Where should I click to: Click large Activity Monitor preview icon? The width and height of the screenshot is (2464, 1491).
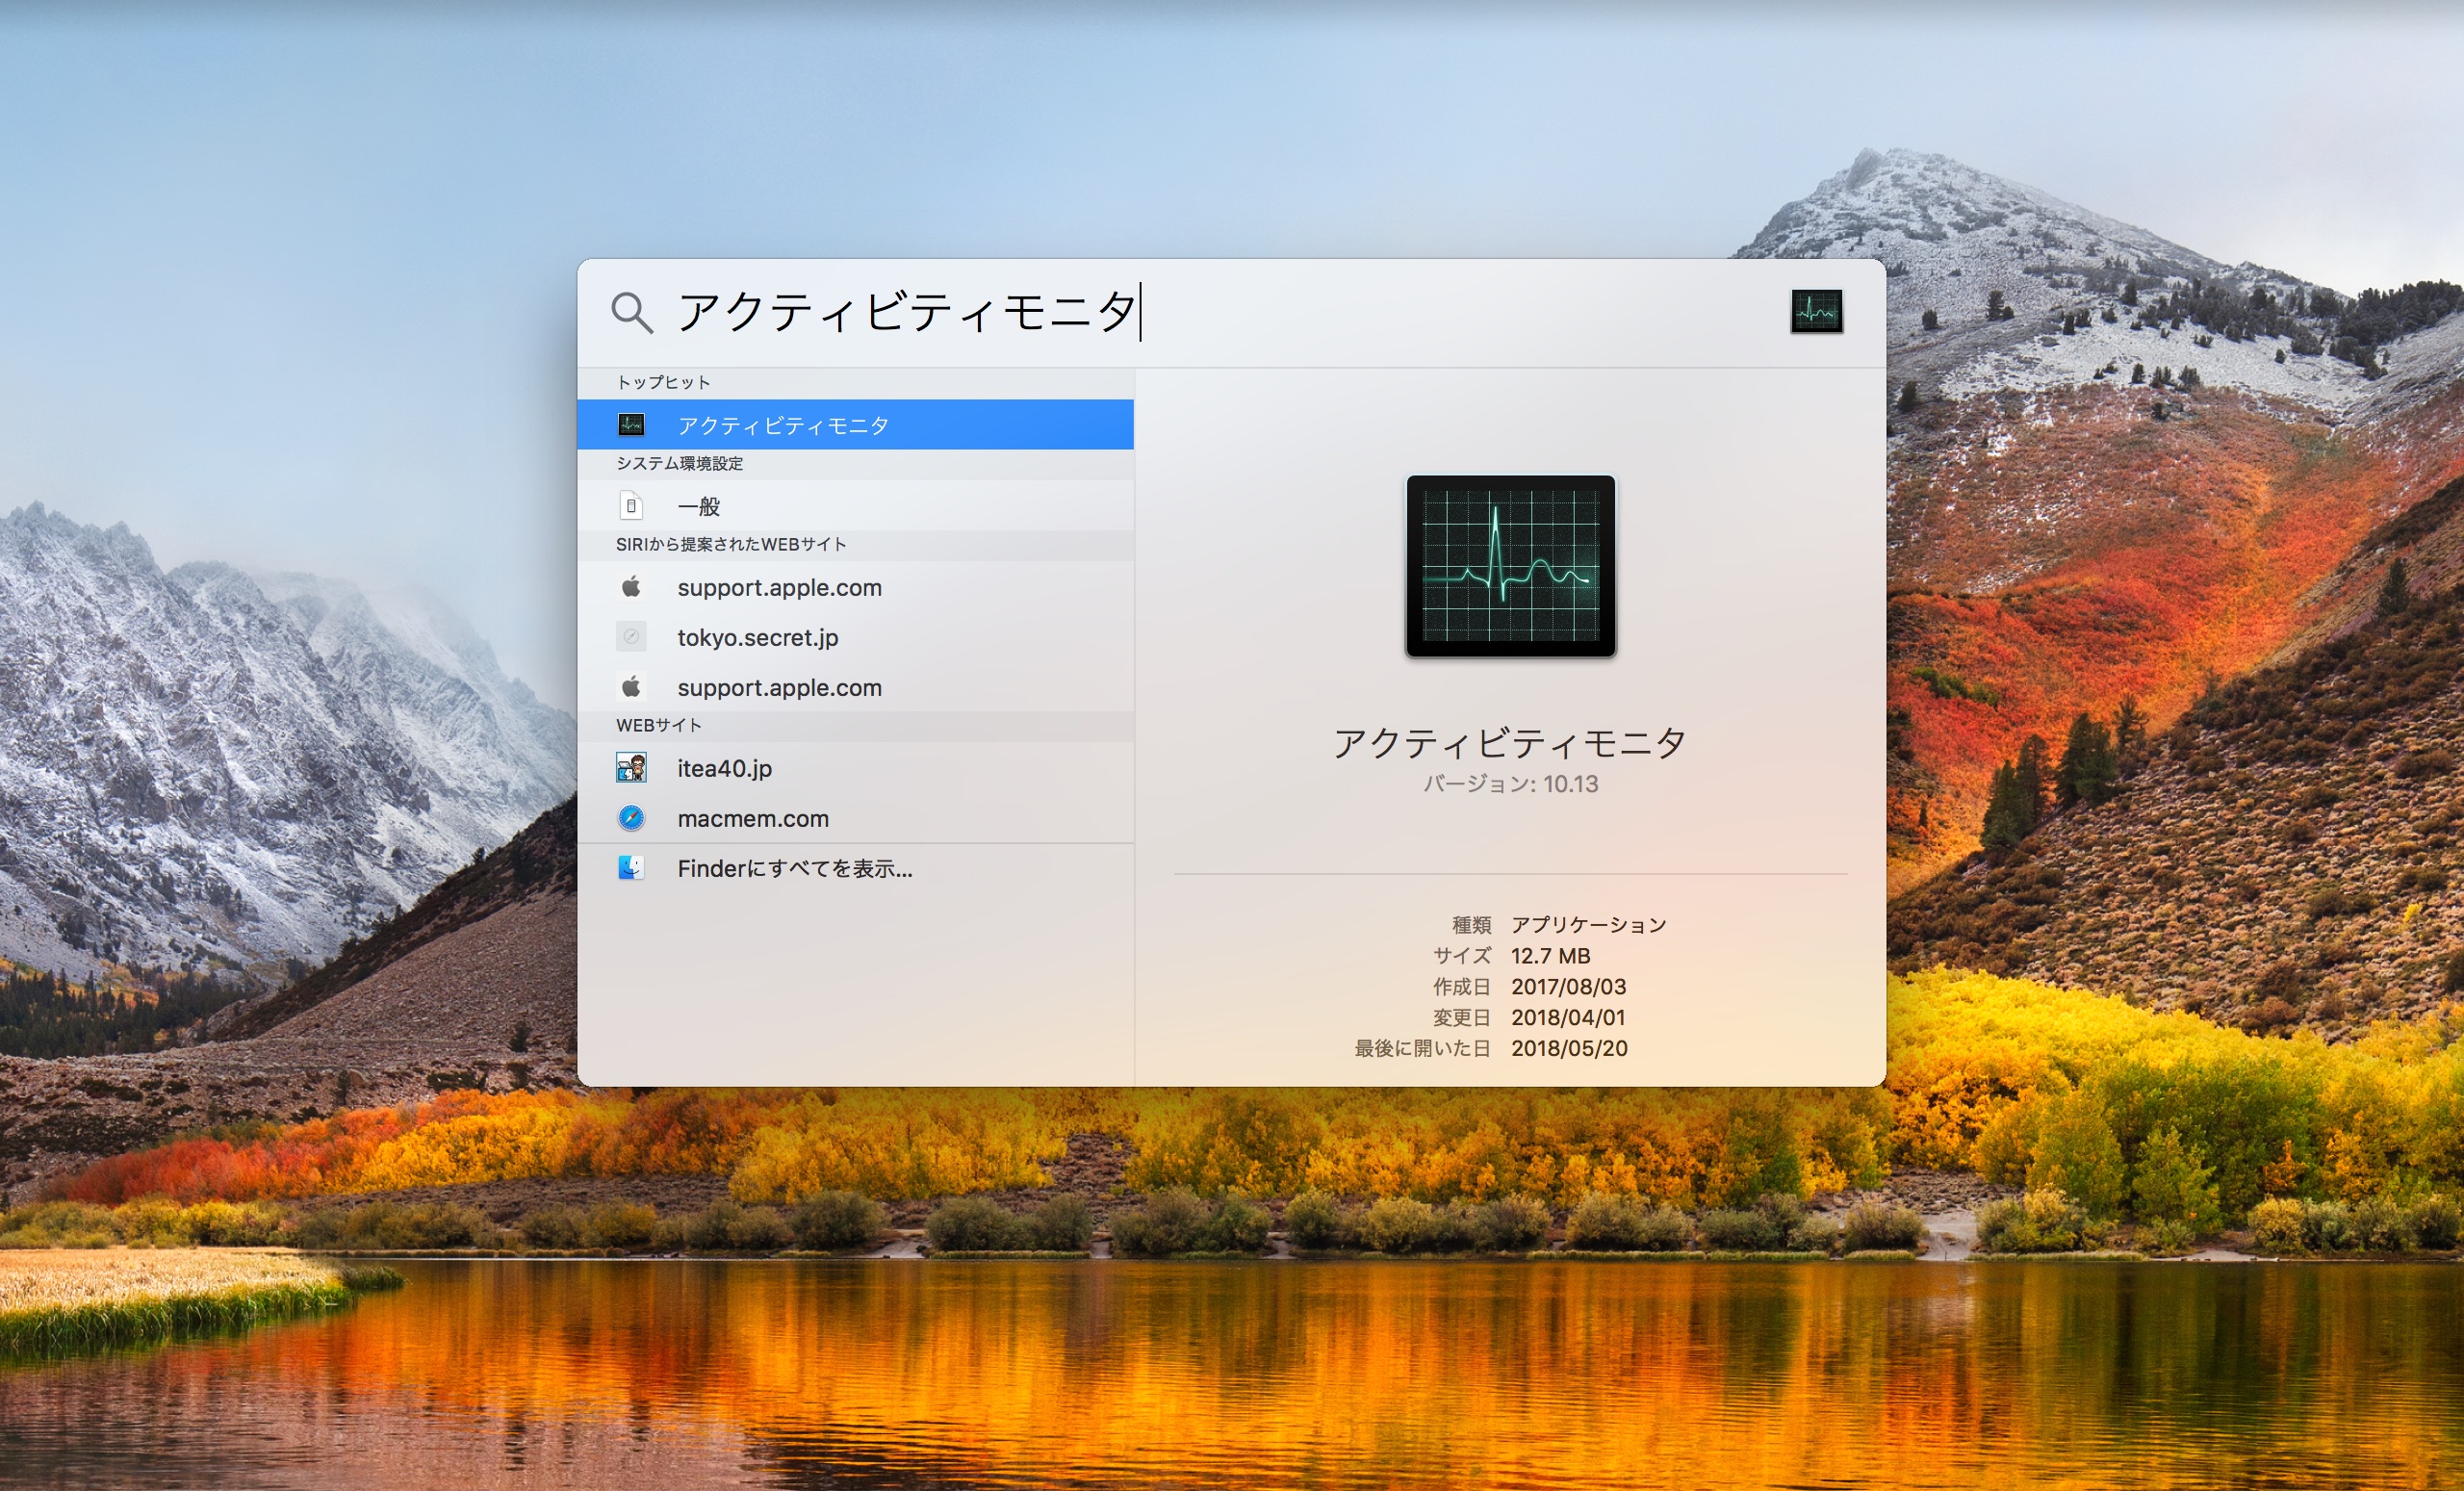(1511, 566)
